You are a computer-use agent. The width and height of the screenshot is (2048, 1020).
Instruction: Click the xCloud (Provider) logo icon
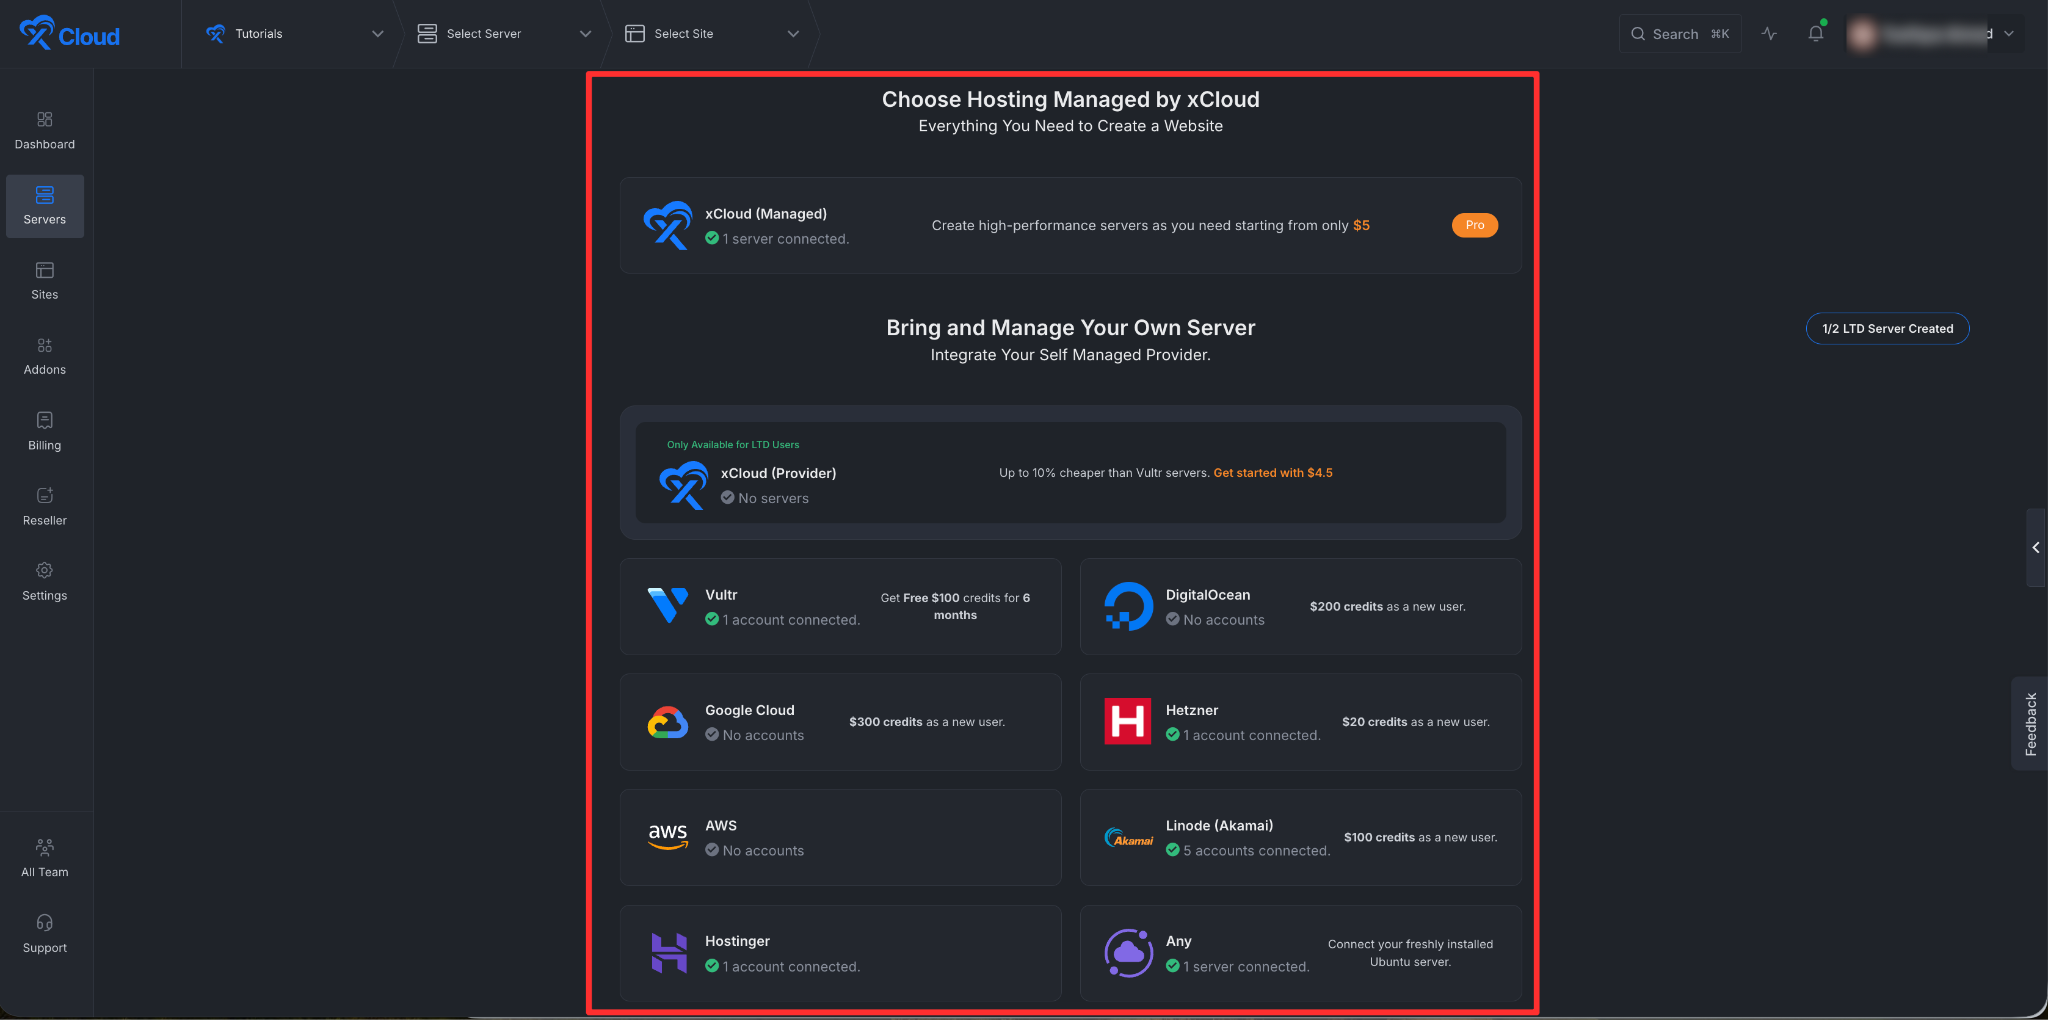[683, 485]
